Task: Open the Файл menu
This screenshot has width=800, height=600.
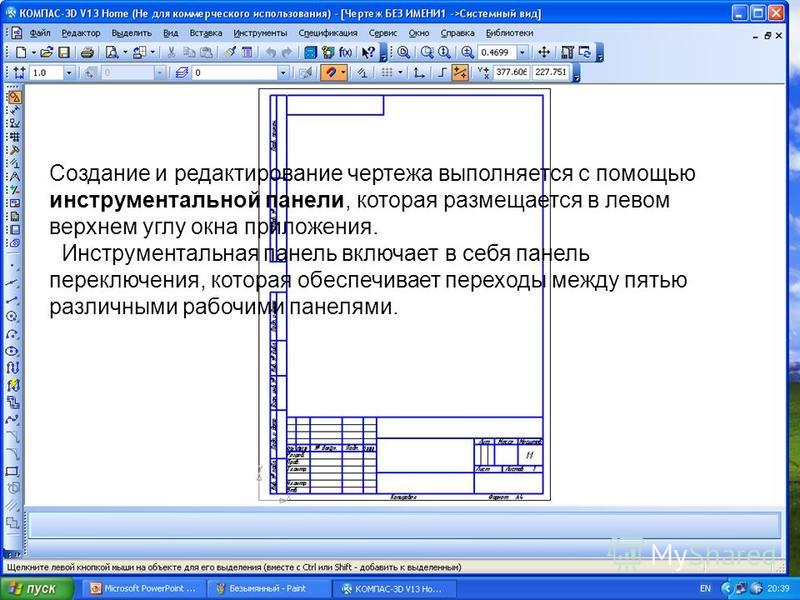Action: [40, 33]
